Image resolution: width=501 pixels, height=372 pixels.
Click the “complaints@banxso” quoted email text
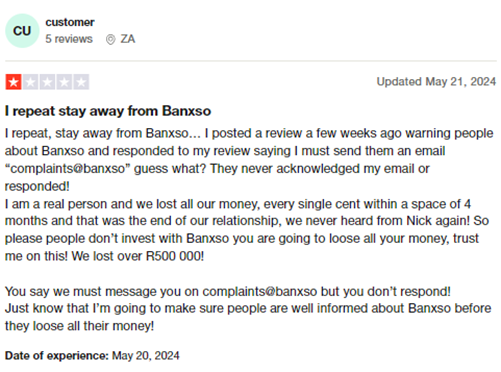click(x=67, y=169)
